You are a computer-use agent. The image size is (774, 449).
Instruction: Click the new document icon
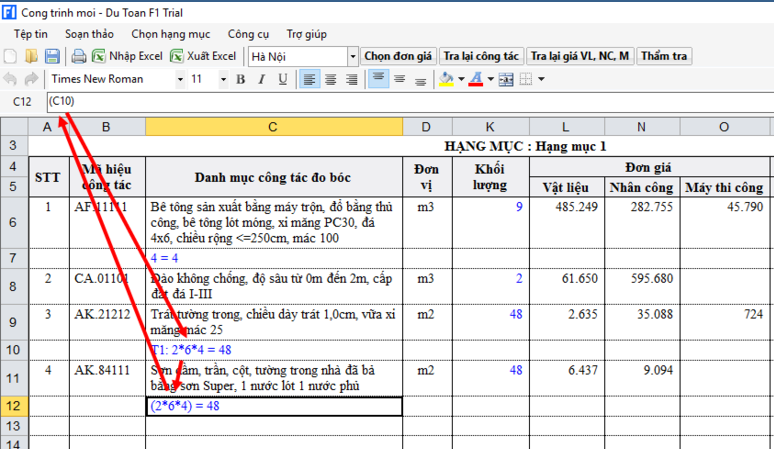[x=11, y=56]
